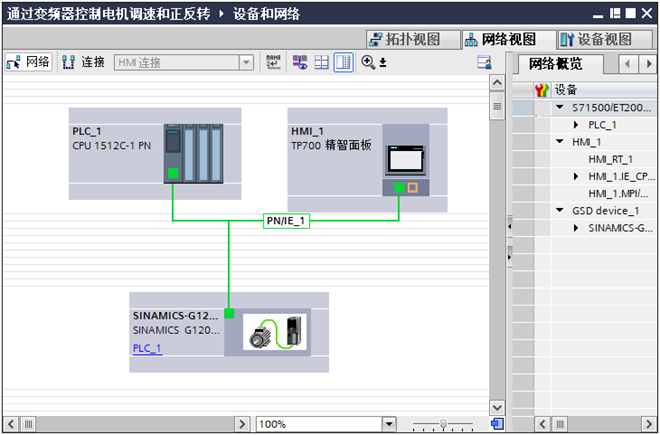
Task: Select the CPU 1512C-1 PN text
Action: [x=112, y=146]
